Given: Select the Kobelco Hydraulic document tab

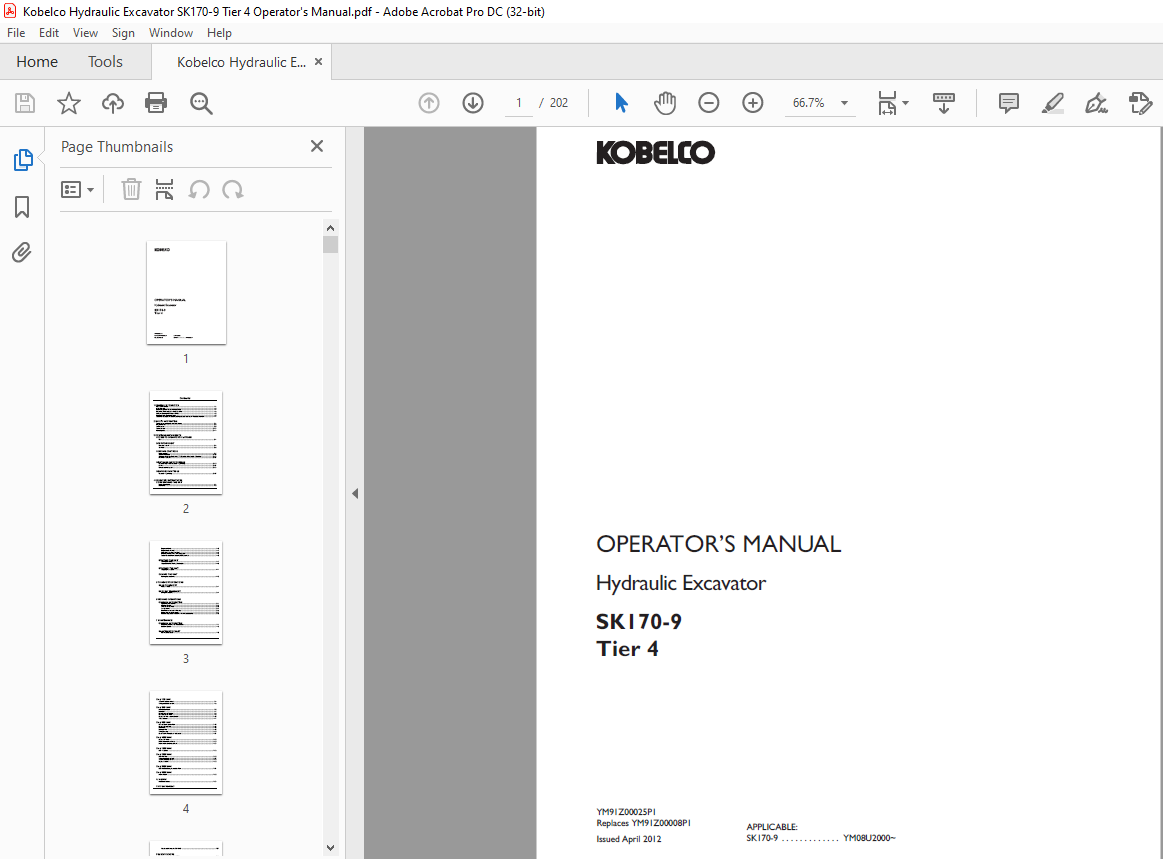Looking at the screenshot, I should pos(241,62).
